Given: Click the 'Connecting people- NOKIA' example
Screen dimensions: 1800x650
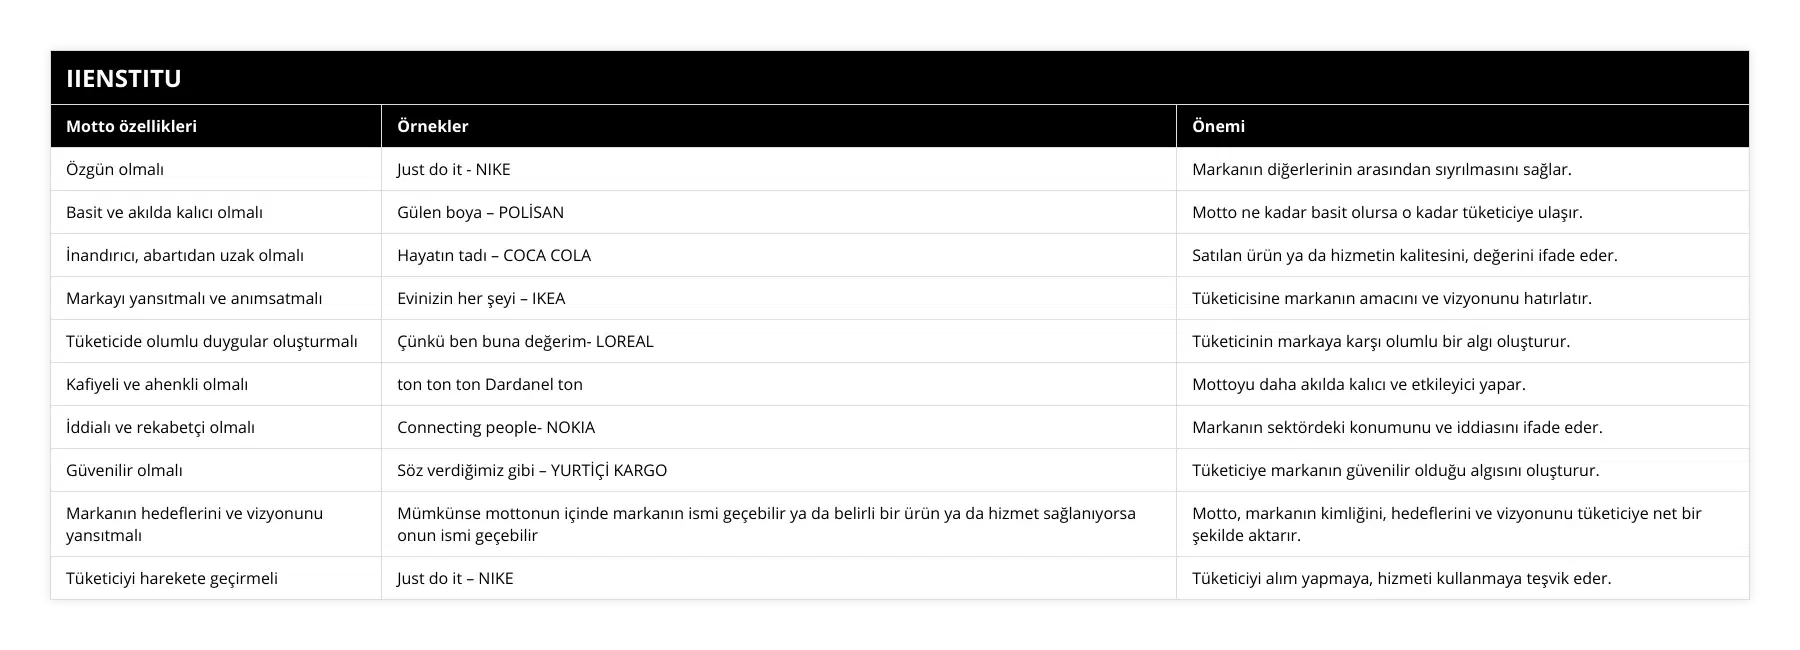Looking at the screenshot, I should click(496, 427).
